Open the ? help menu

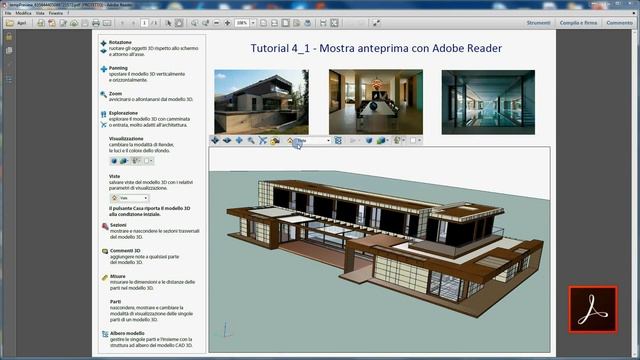coord(68,13)
